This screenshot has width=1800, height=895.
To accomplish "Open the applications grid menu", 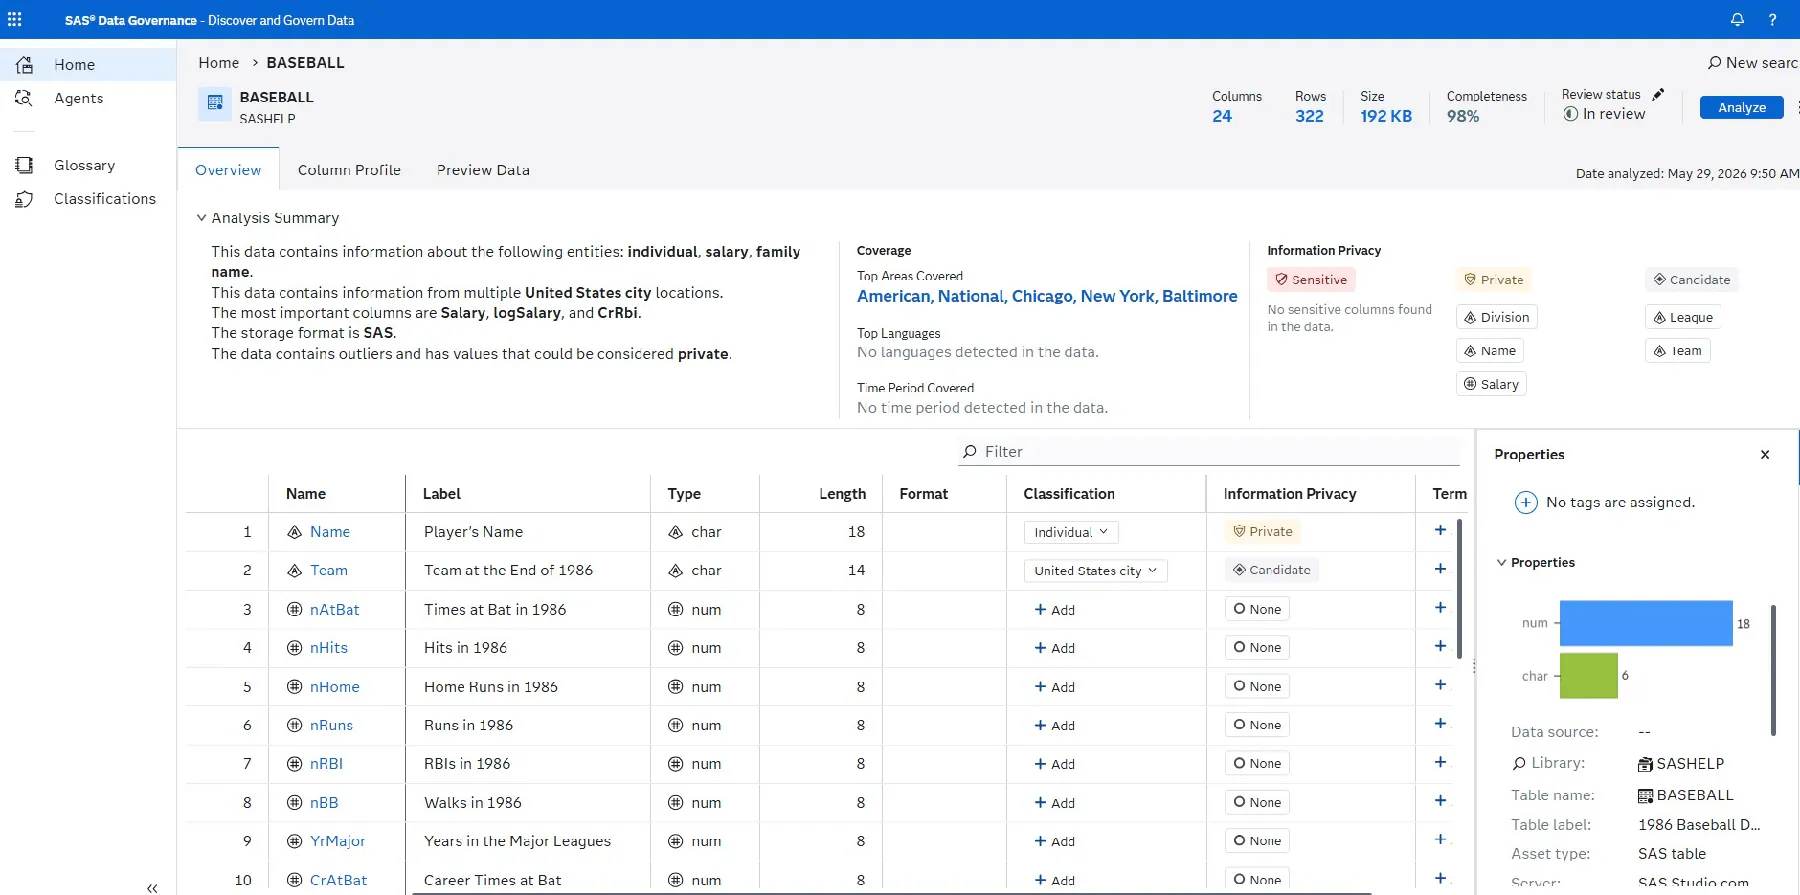I will [15, 19].
